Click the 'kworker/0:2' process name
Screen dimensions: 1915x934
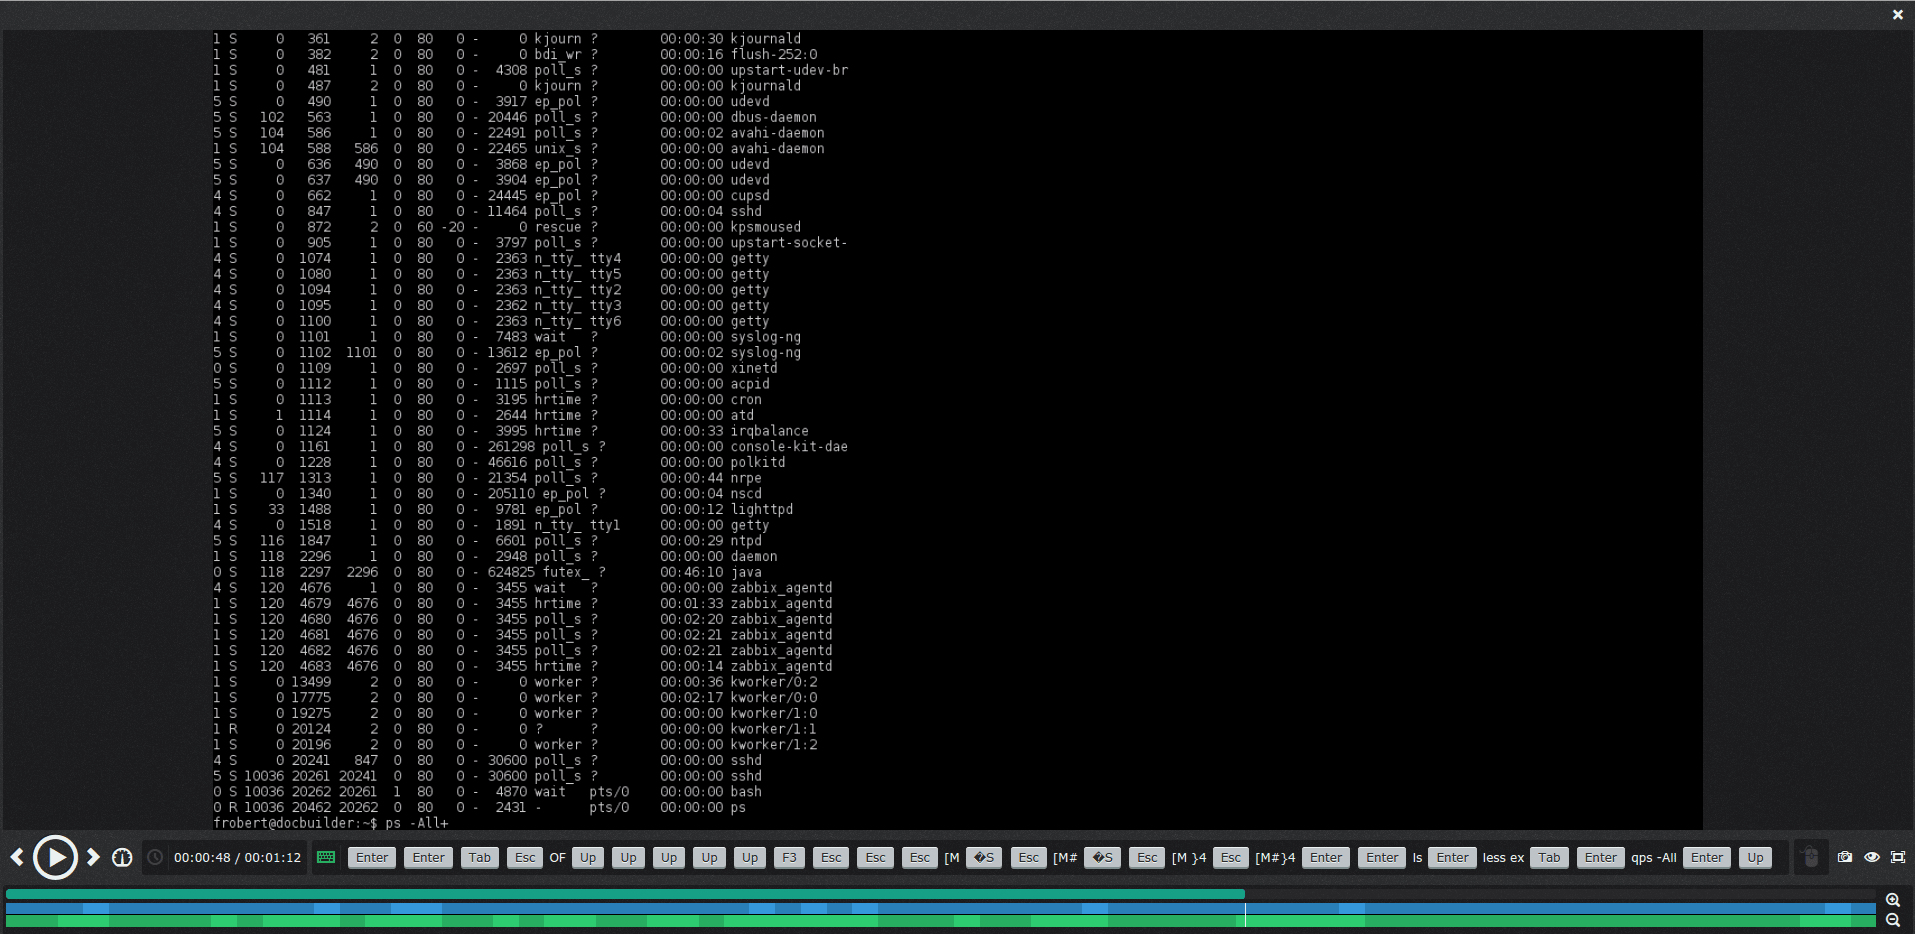tap(773, 682)
